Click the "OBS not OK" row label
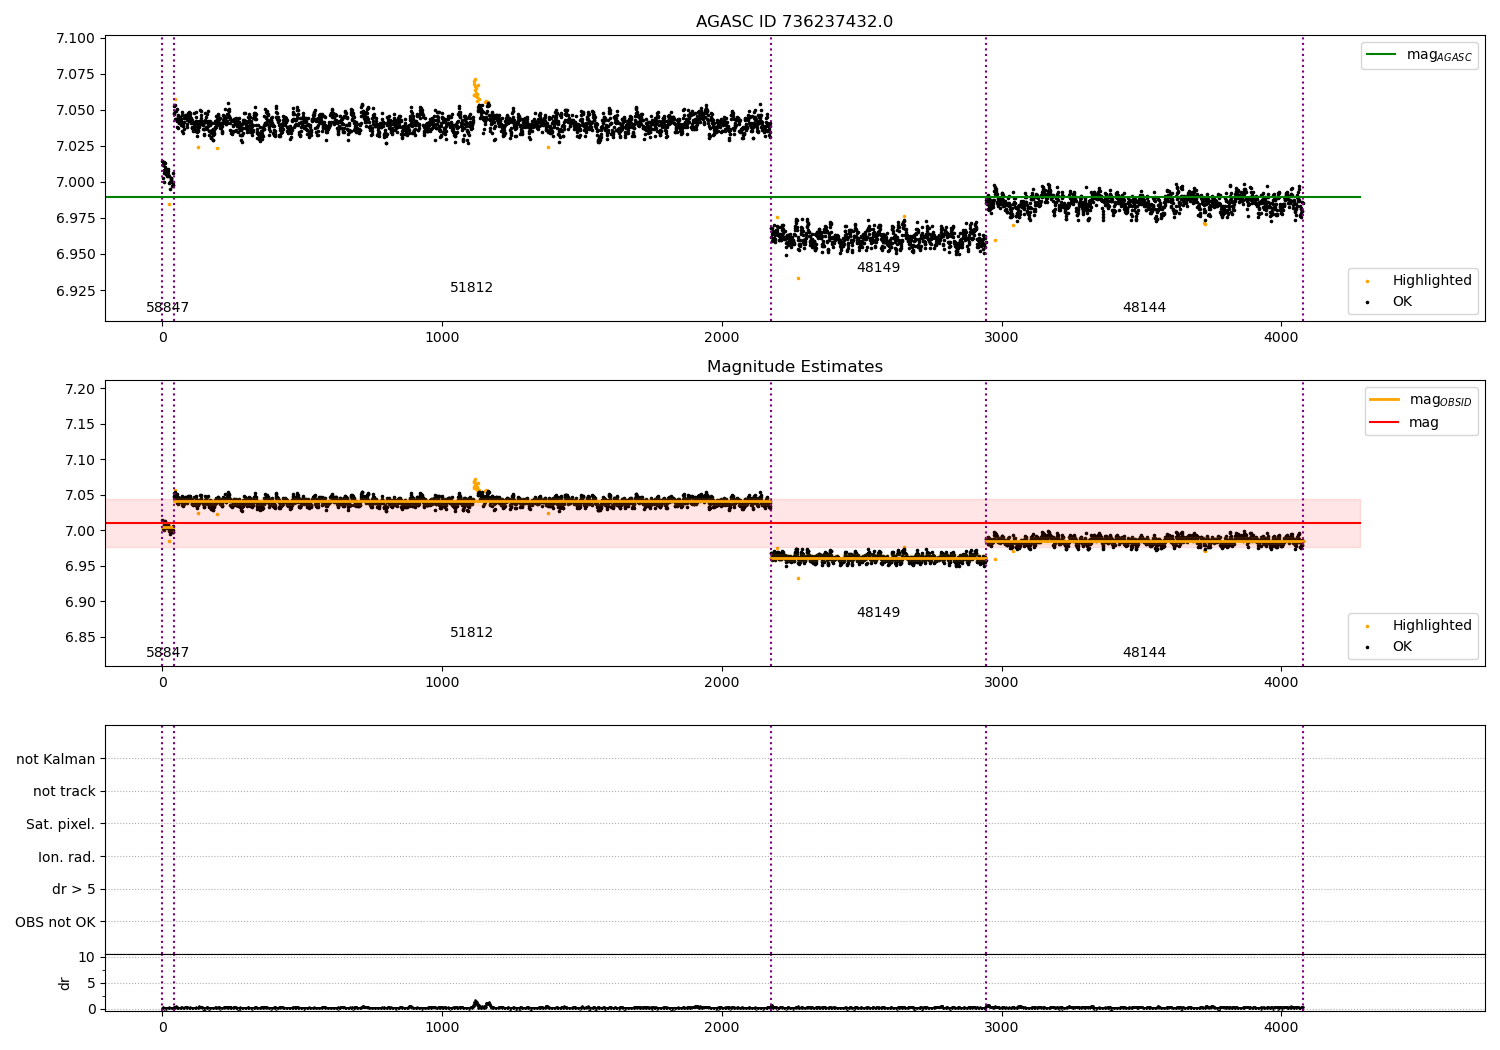 tap(55, 922)
